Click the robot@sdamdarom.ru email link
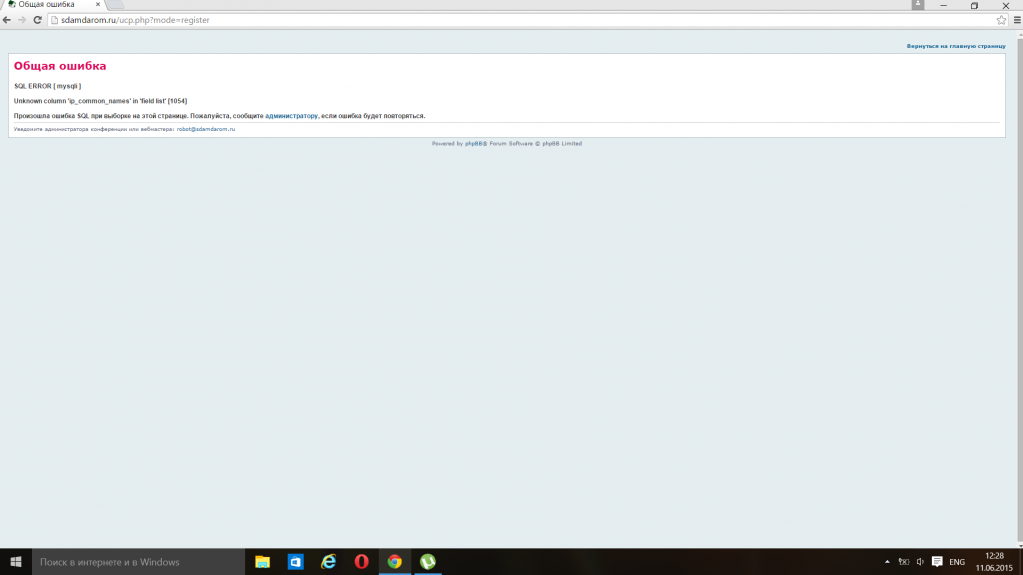1023x575 pixels. click(x=206, y=129)
